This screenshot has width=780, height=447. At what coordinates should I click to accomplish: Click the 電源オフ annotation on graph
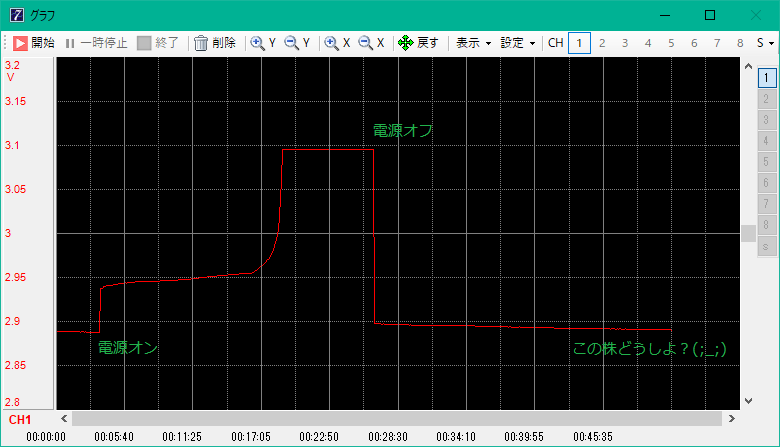(x=403, y=131)
